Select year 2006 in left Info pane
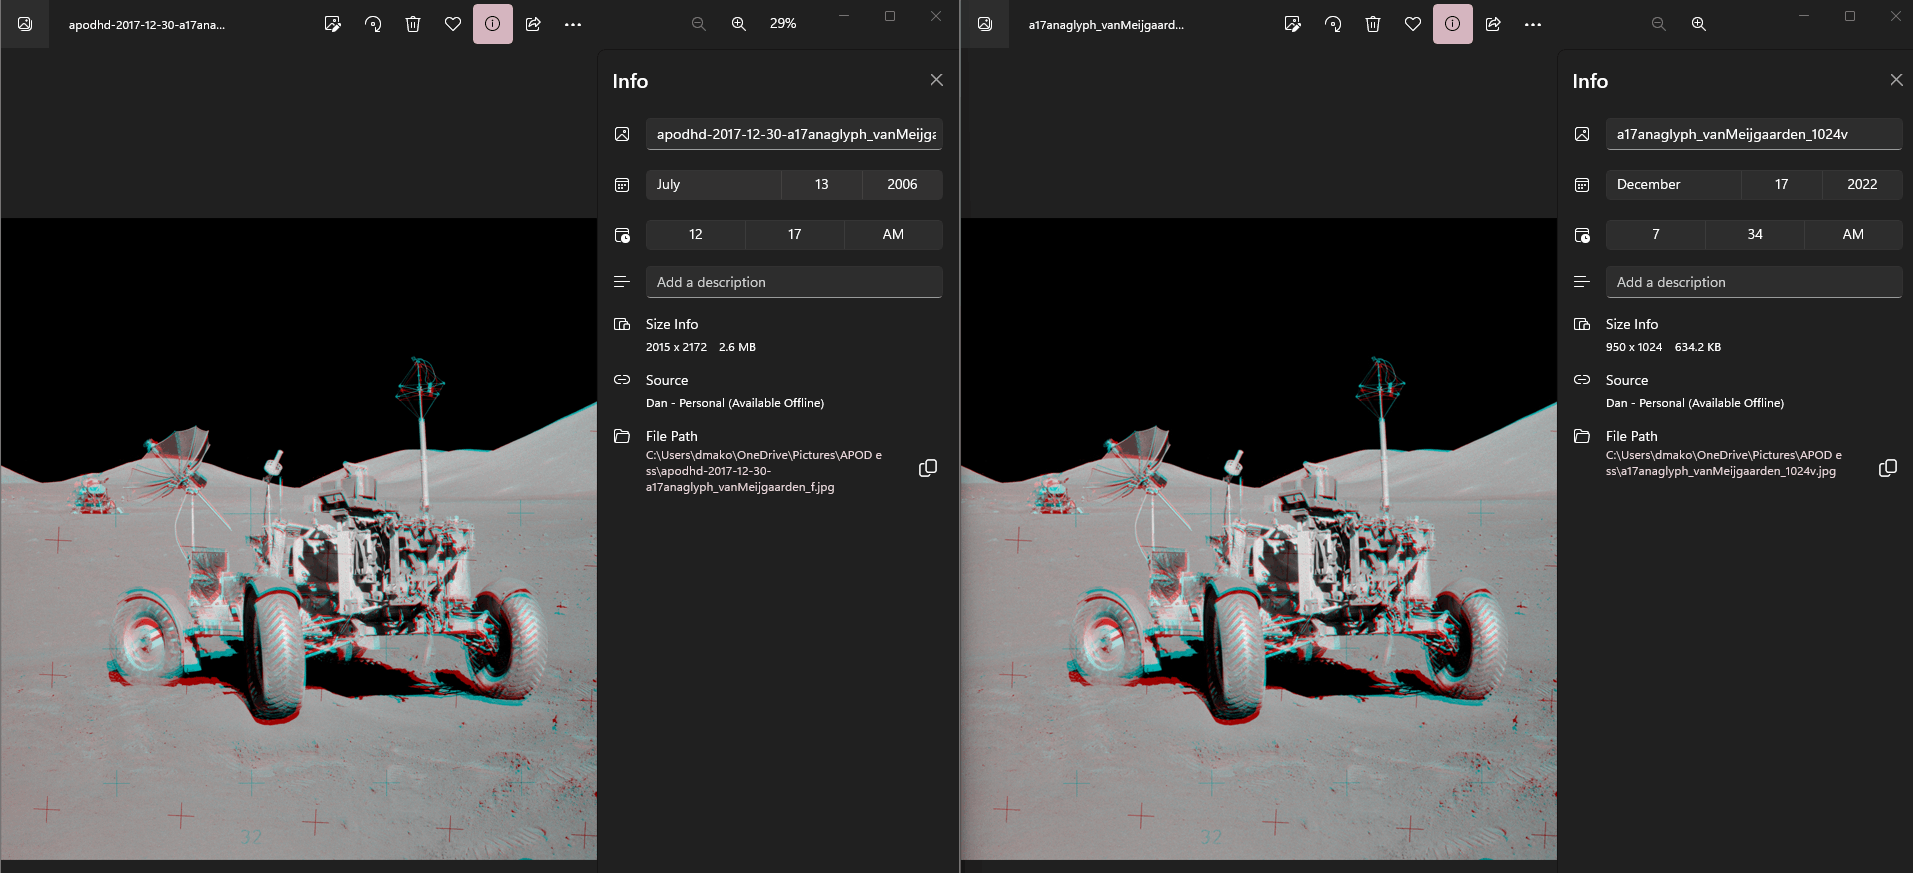This screenshot has height=873, width=1913. coord(902,184)
